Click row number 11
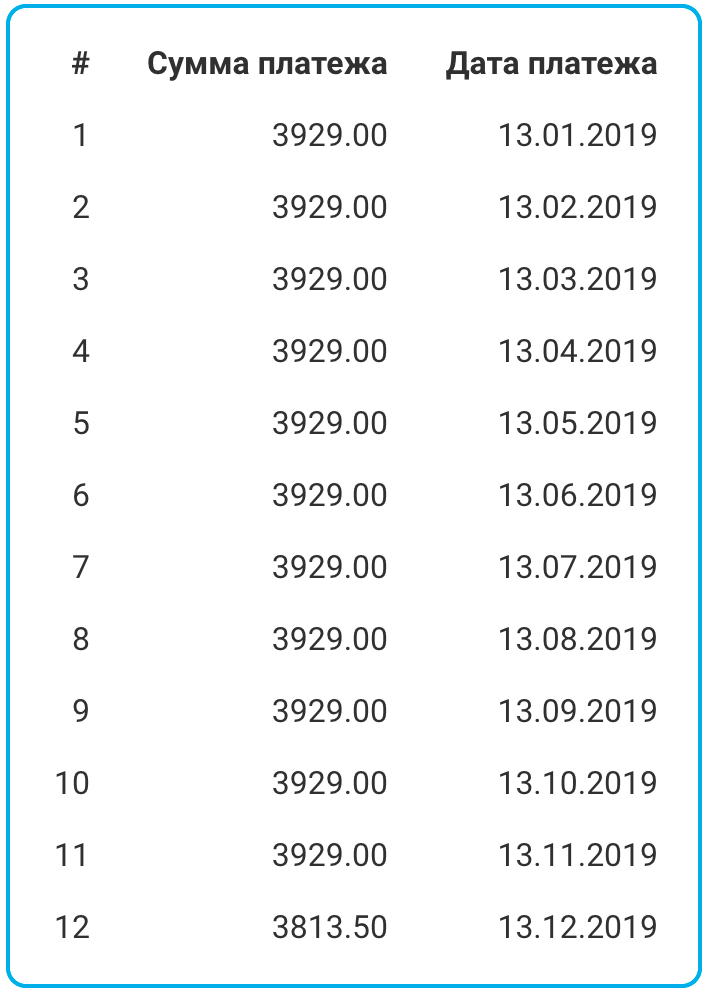 click(x=71, y=855)
